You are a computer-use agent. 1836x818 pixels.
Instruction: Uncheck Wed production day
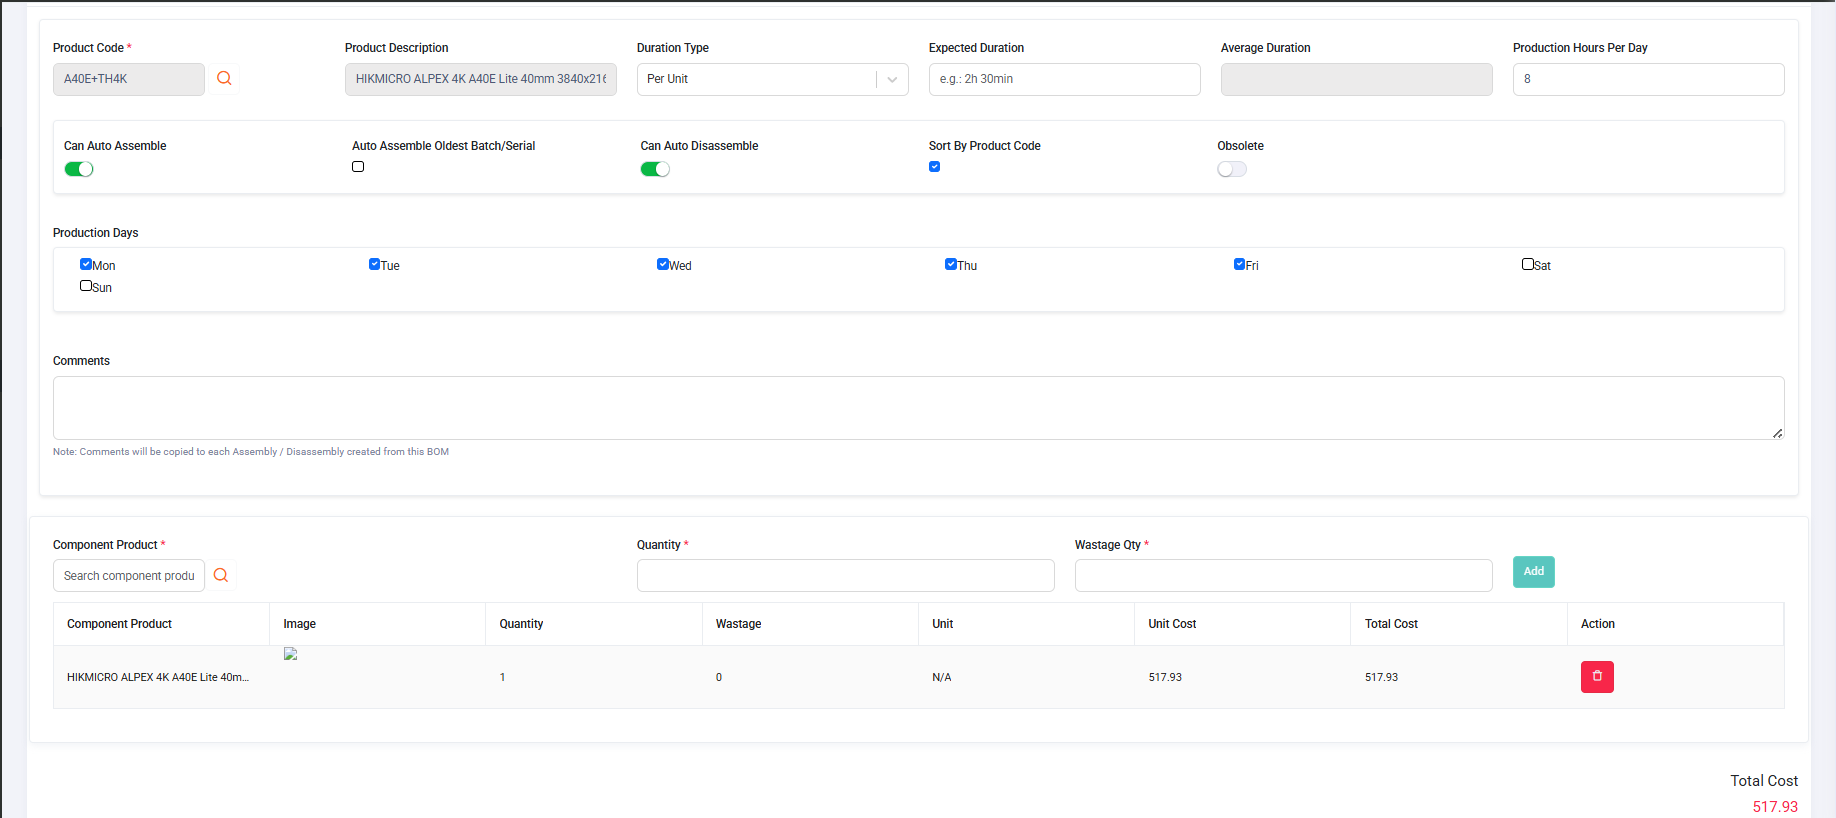coord(662,264)
